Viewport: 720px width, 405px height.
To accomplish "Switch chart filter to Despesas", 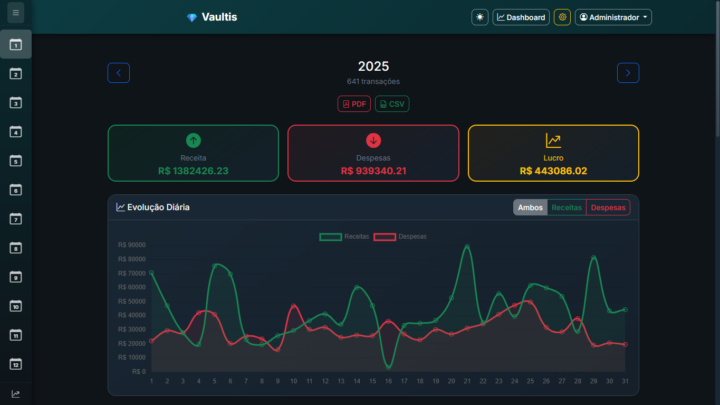I will point(608,207).
